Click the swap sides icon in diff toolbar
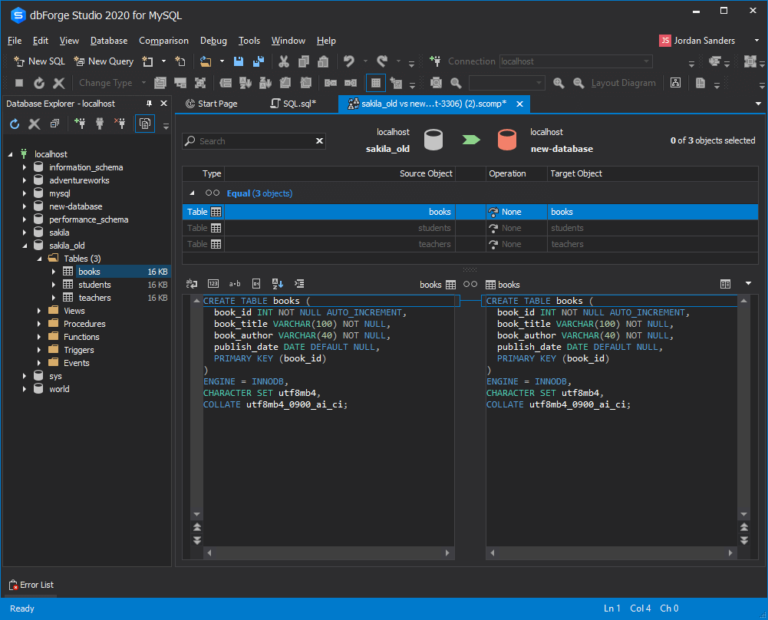 click(x=192, y=284)
